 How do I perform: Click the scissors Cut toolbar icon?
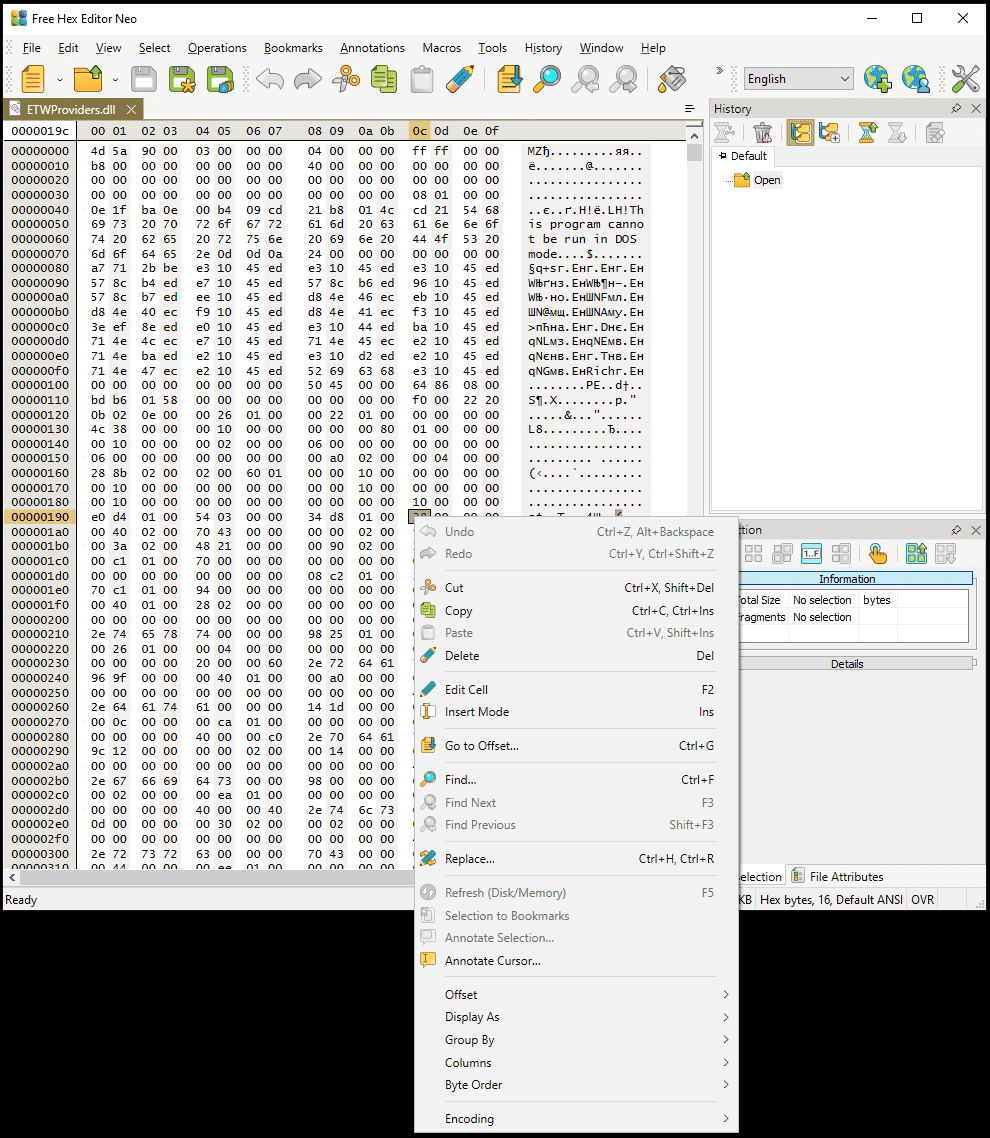346,79
